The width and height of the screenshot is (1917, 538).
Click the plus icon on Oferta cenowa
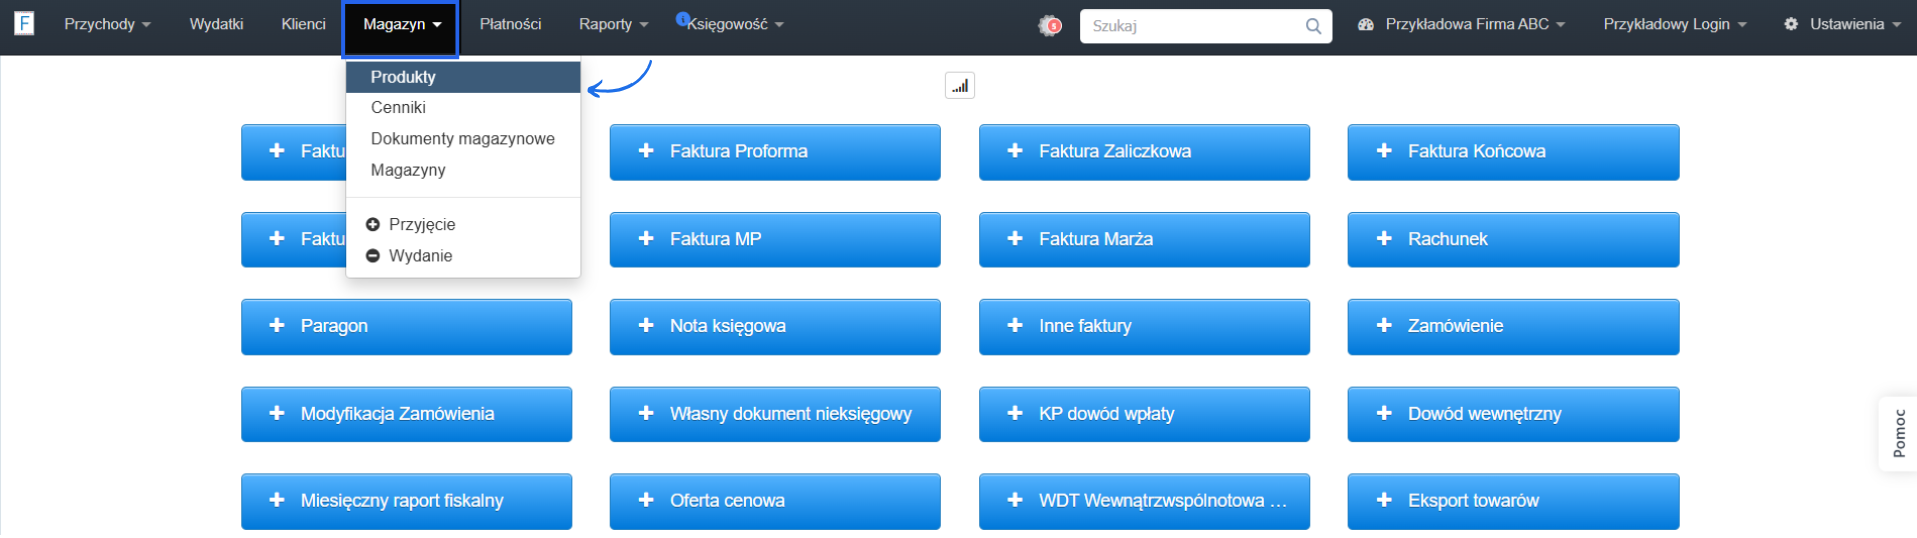[x=646, y=500]
